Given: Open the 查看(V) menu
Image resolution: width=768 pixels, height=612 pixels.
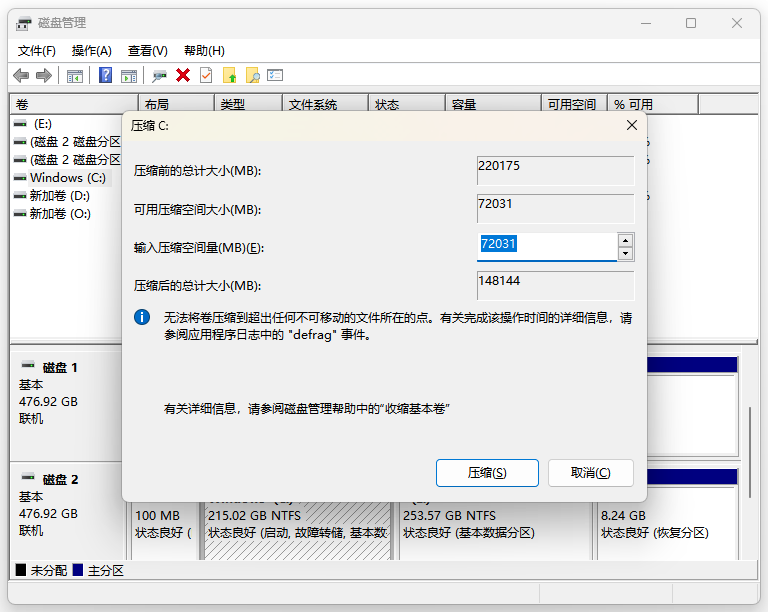Looking at the screenshot, I should point(148,51).
